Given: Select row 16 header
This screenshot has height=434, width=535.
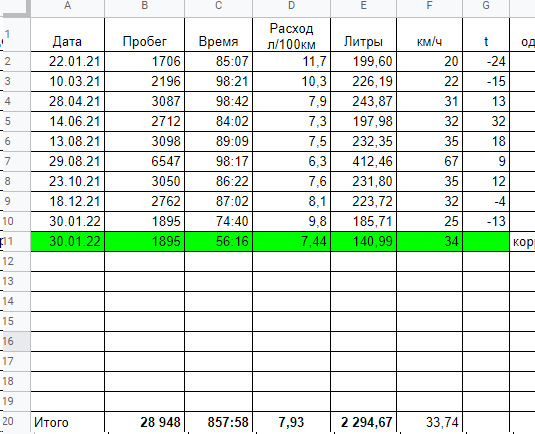Looking at the screenshot, I should point(15,341).
